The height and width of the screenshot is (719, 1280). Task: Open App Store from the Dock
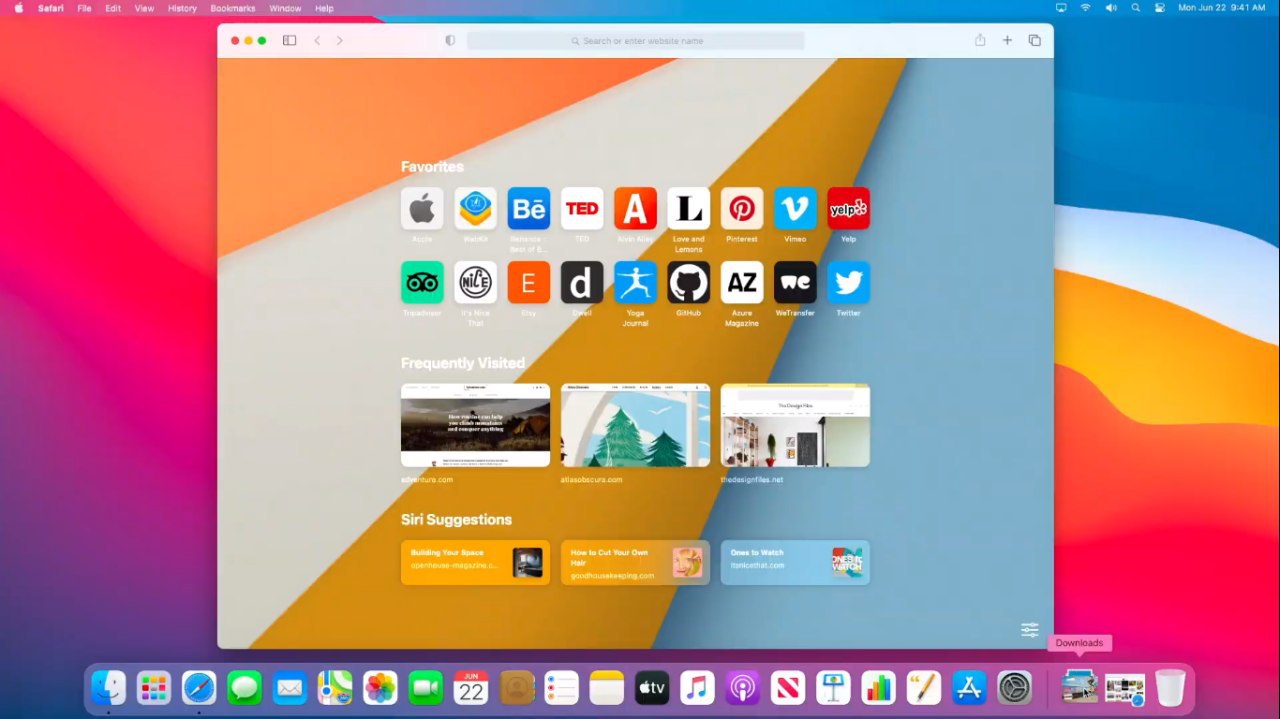(969, 687)
